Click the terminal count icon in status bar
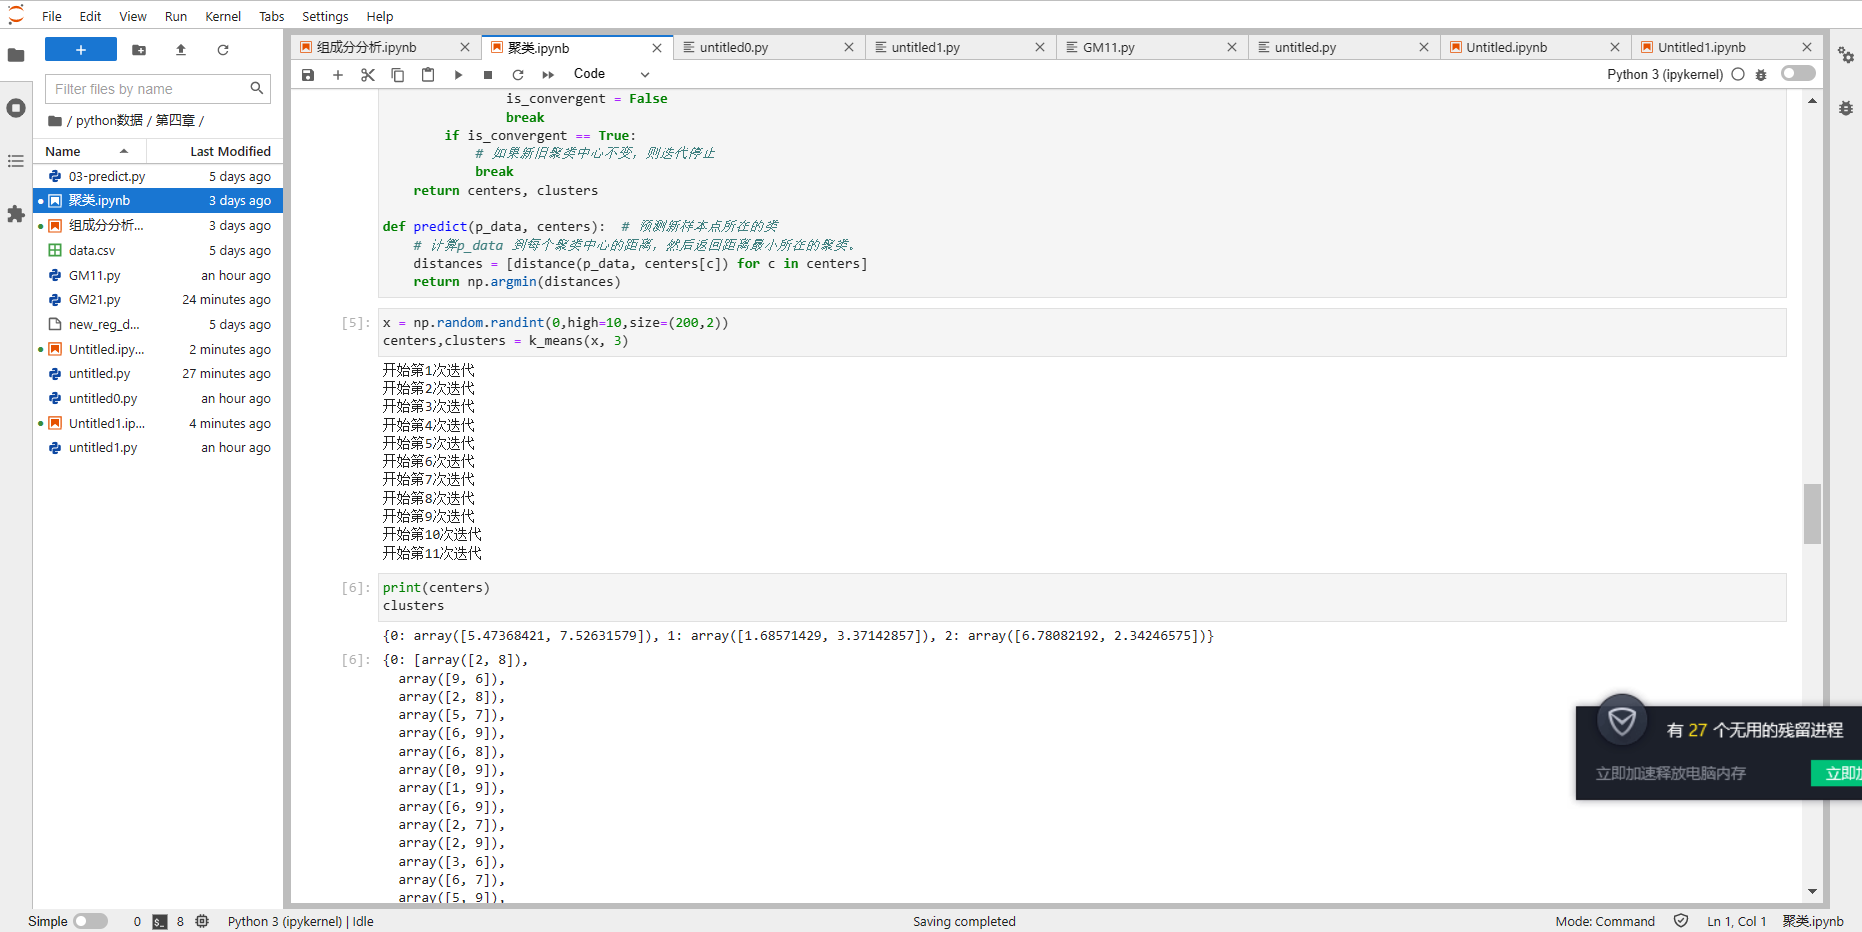Image resolution: width=1862 pixels, height=932 pixels. (x=160, y=921)
